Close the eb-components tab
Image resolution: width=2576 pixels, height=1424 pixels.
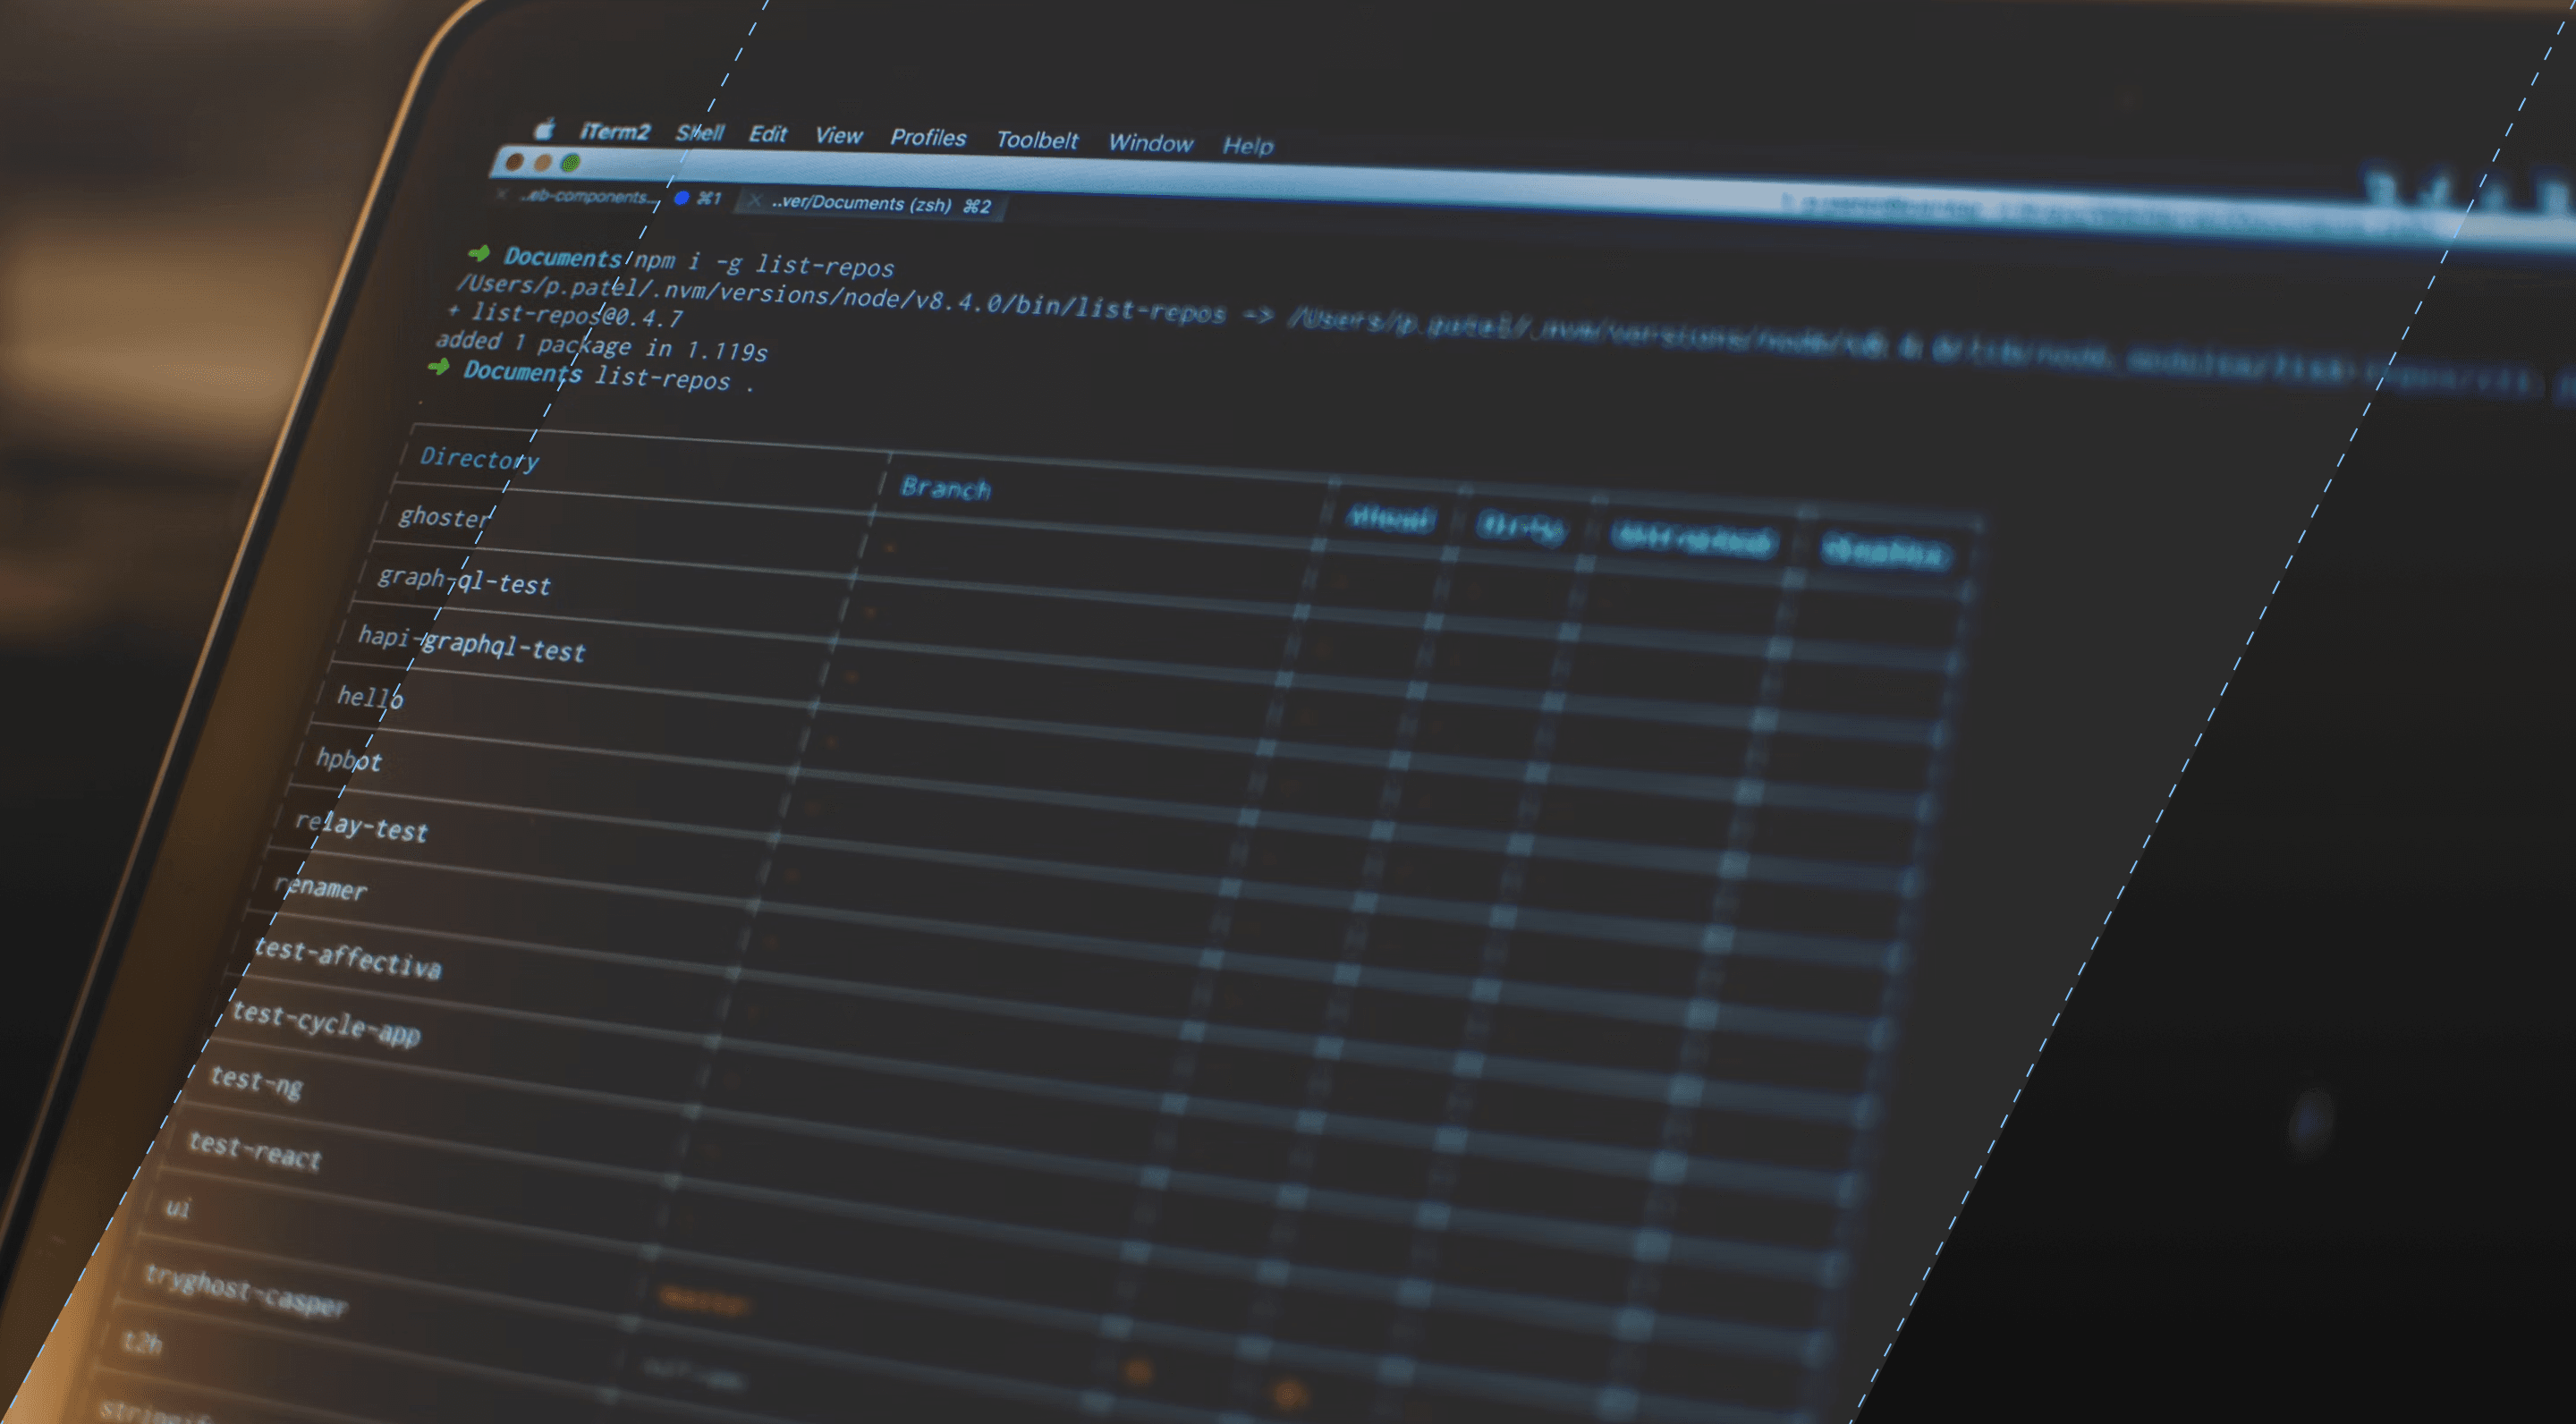tap(503, 194)
